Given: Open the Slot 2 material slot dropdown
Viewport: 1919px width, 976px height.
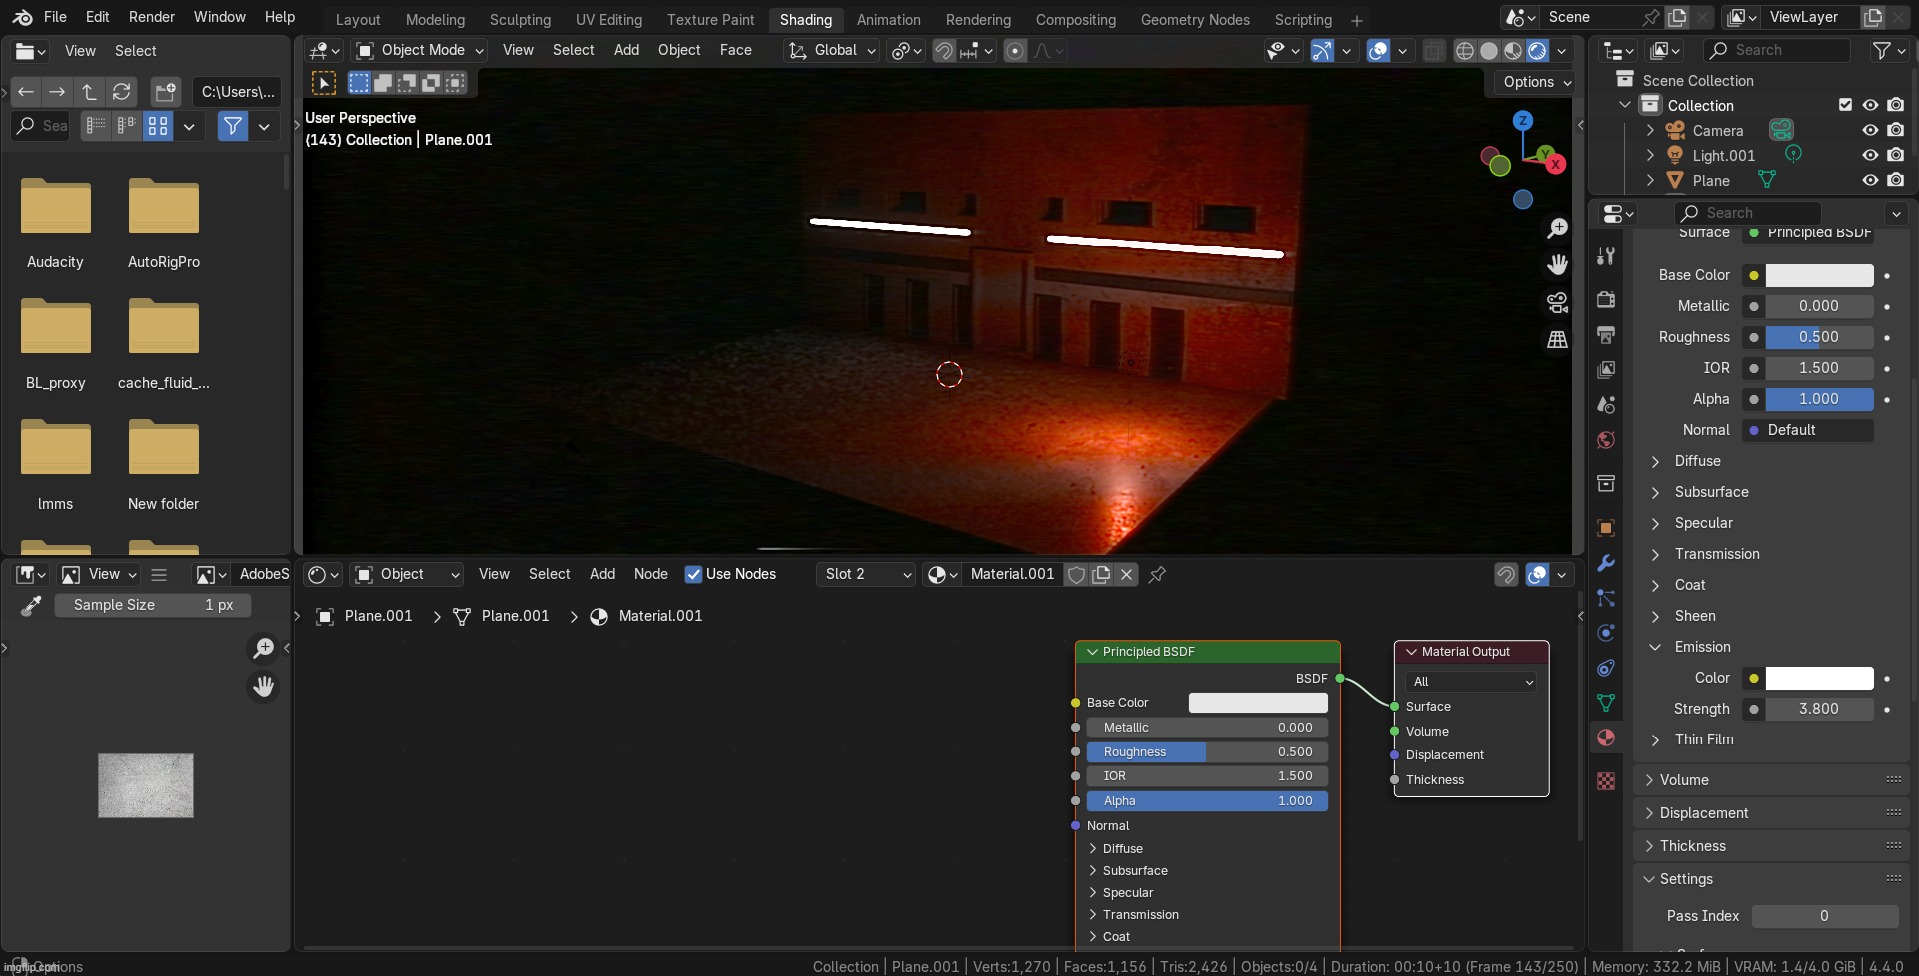Looking at the screenshot, I should [866, 574].
